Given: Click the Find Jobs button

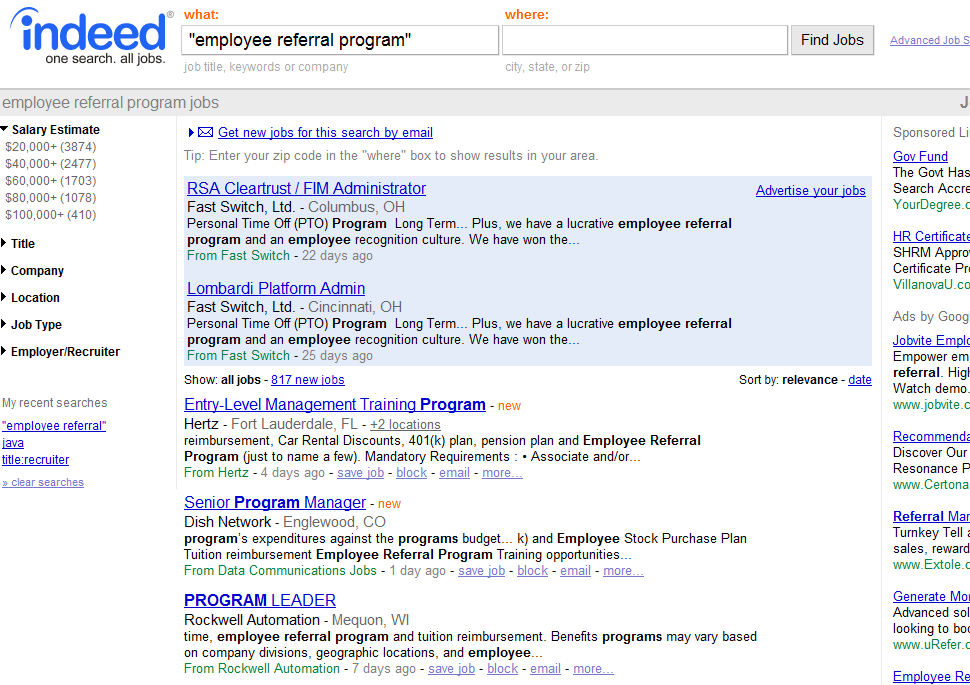Looking at the screenshot, I should [x=832, y=40].
